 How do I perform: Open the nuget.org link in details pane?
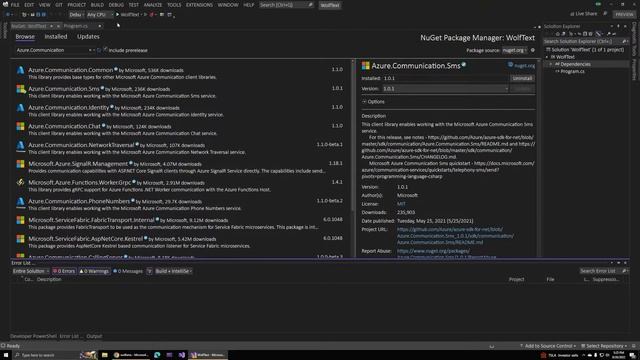[524, 66]
